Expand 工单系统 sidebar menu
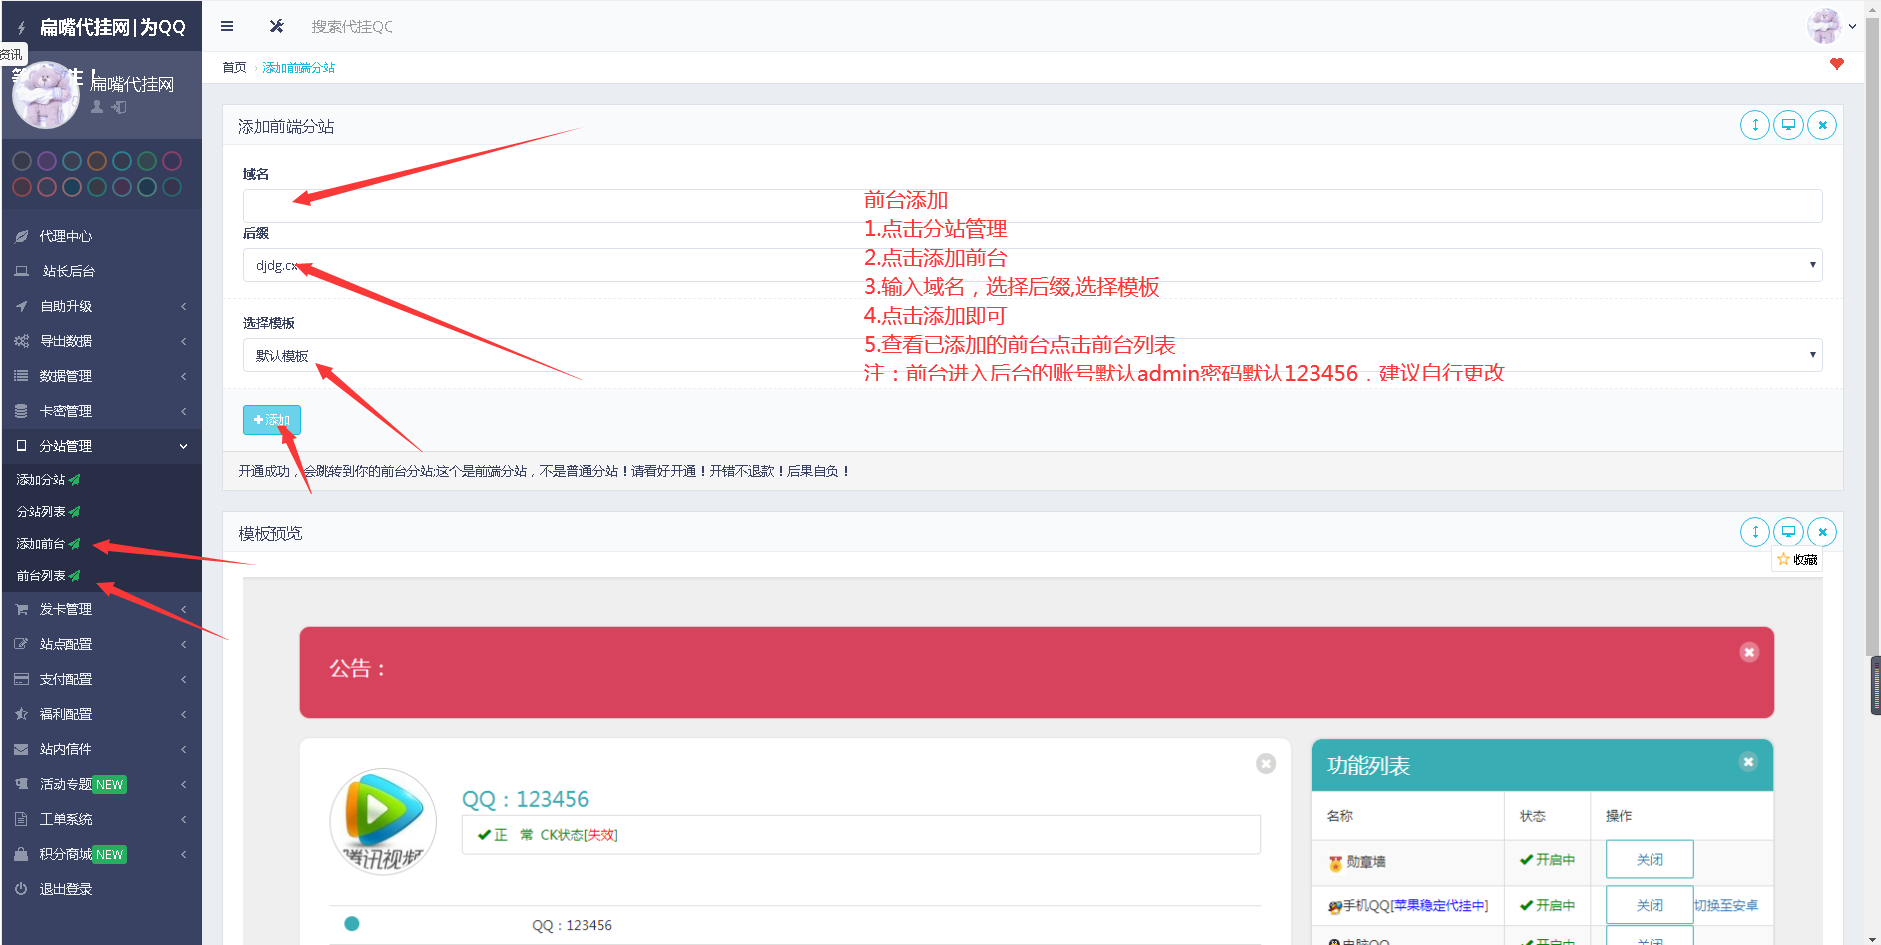Screen dimensions: 1881x945 [x=101, y=819]
